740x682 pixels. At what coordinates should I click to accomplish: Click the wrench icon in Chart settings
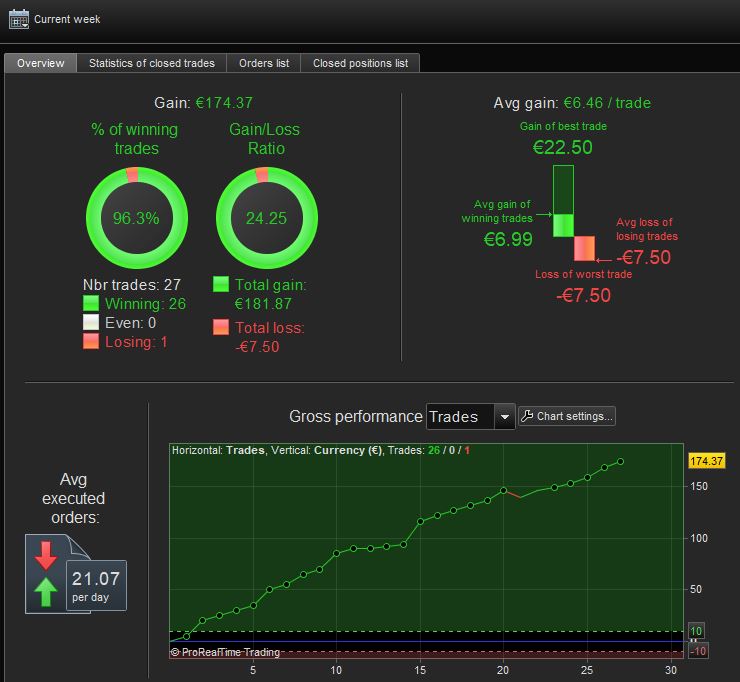point(527,416)
